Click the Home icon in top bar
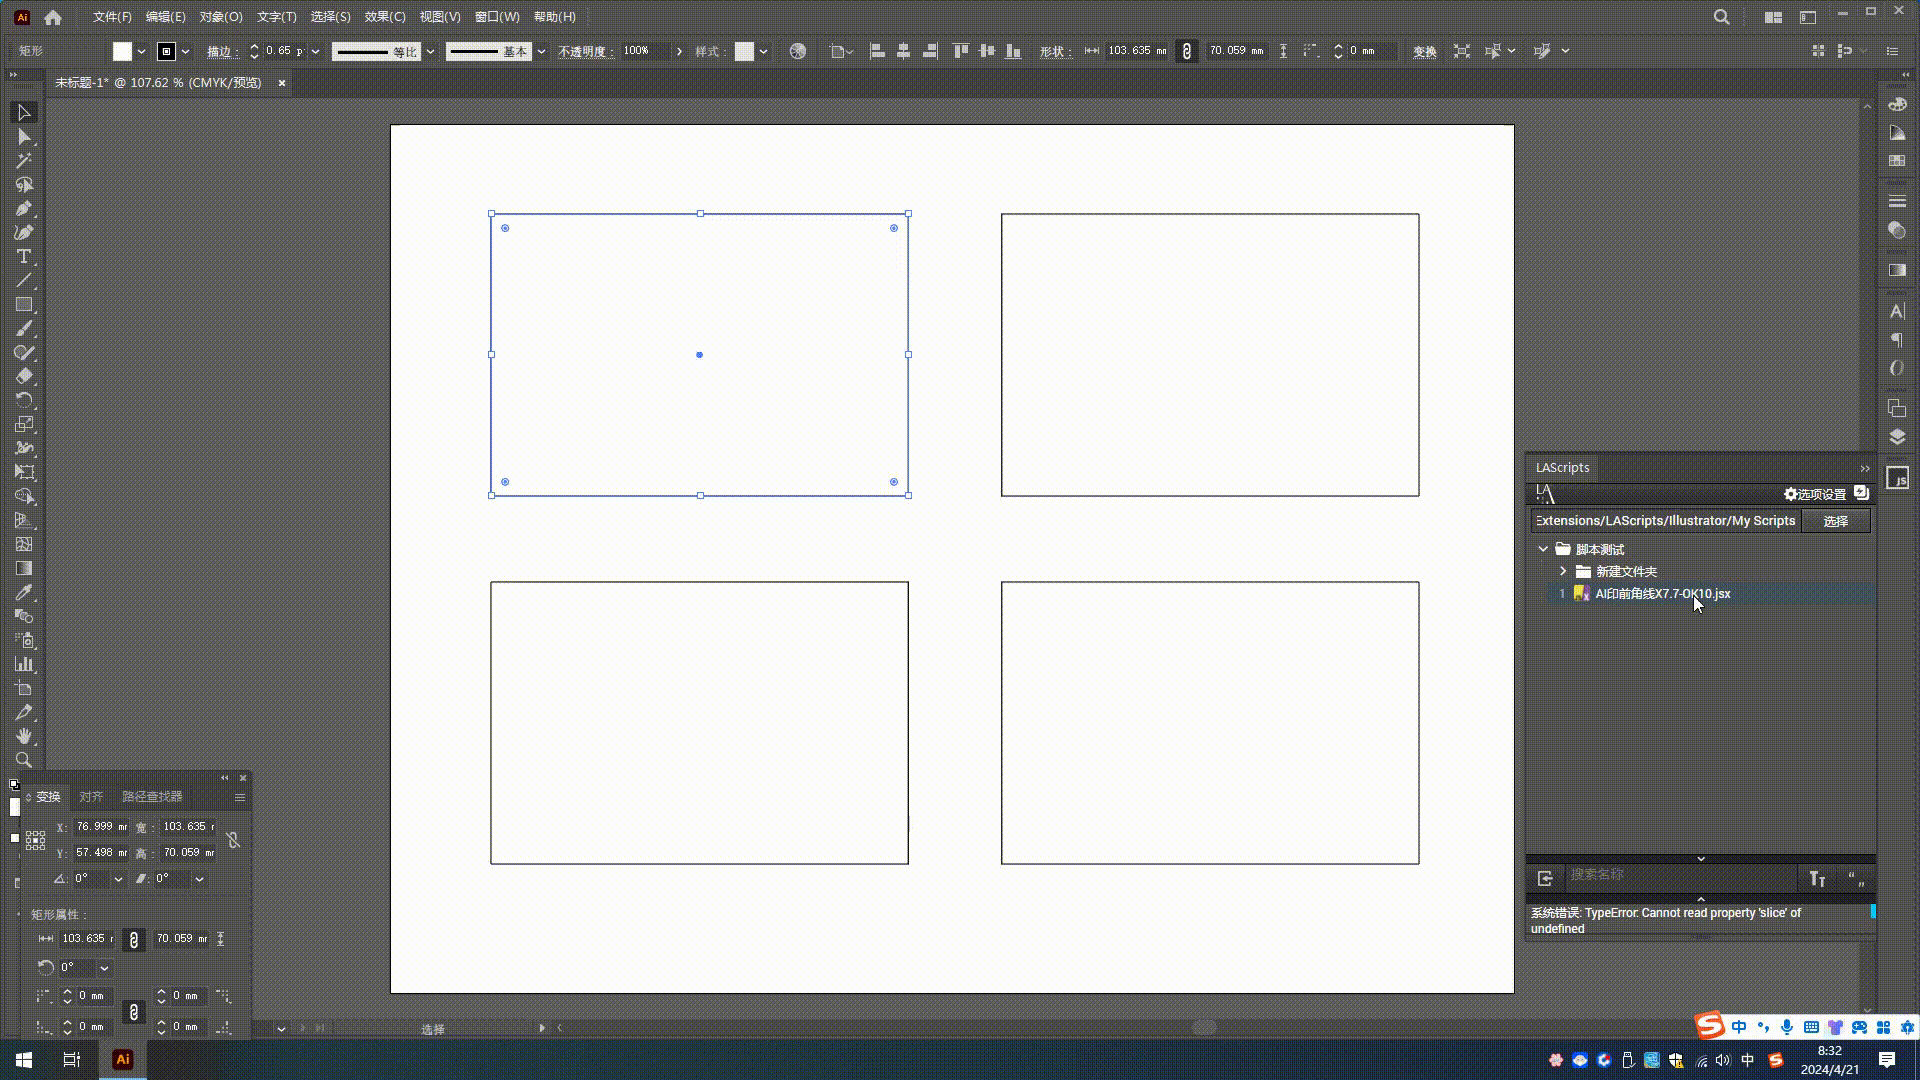The height and width of the screenshot is (1080, 1920). tap(53, 17)
